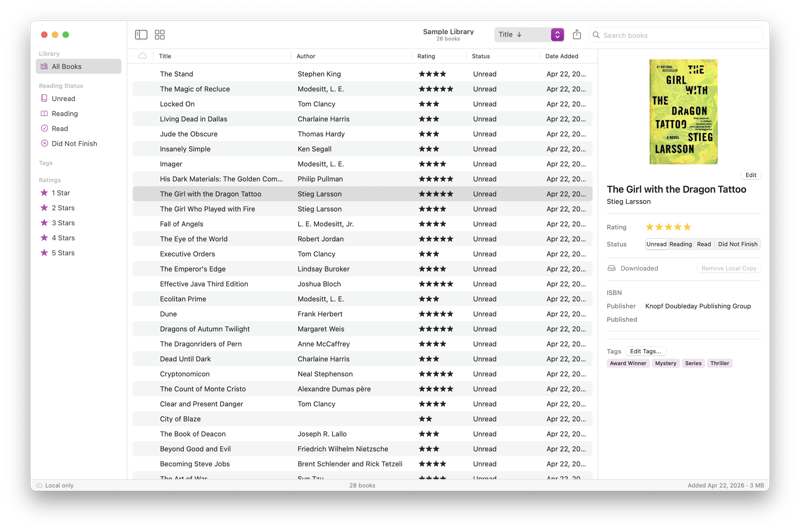Click the 4 Stars rating icon
This screenshot has width=800, height=531.
pyautogui.click(x=44, y=238)
